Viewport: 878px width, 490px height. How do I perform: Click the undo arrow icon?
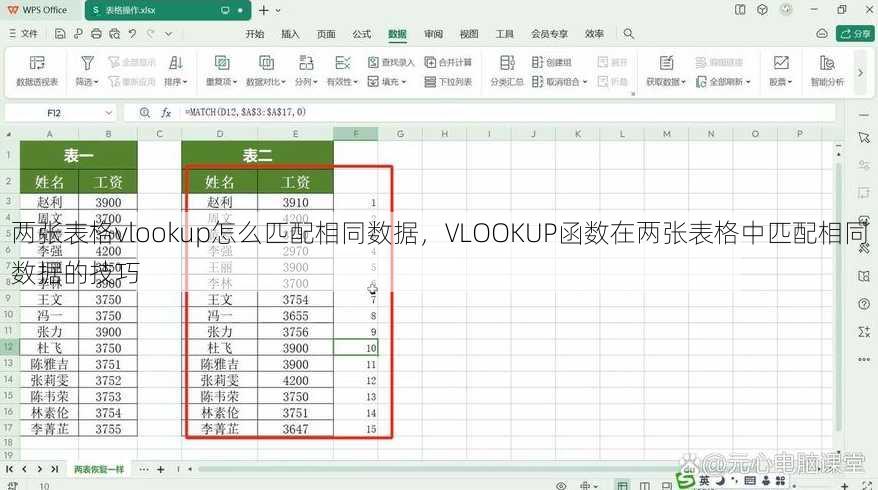(132, 34)
